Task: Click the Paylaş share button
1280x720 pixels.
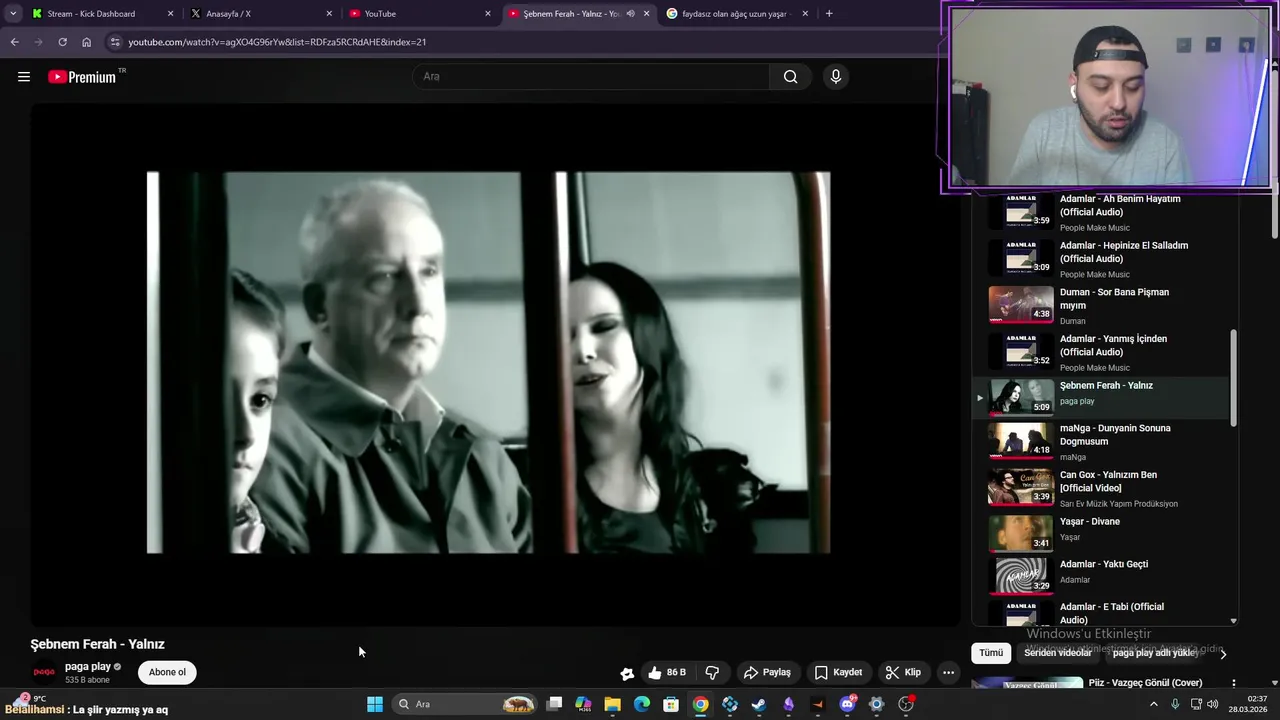Action: pyautogui.click(x=767, y=672)
